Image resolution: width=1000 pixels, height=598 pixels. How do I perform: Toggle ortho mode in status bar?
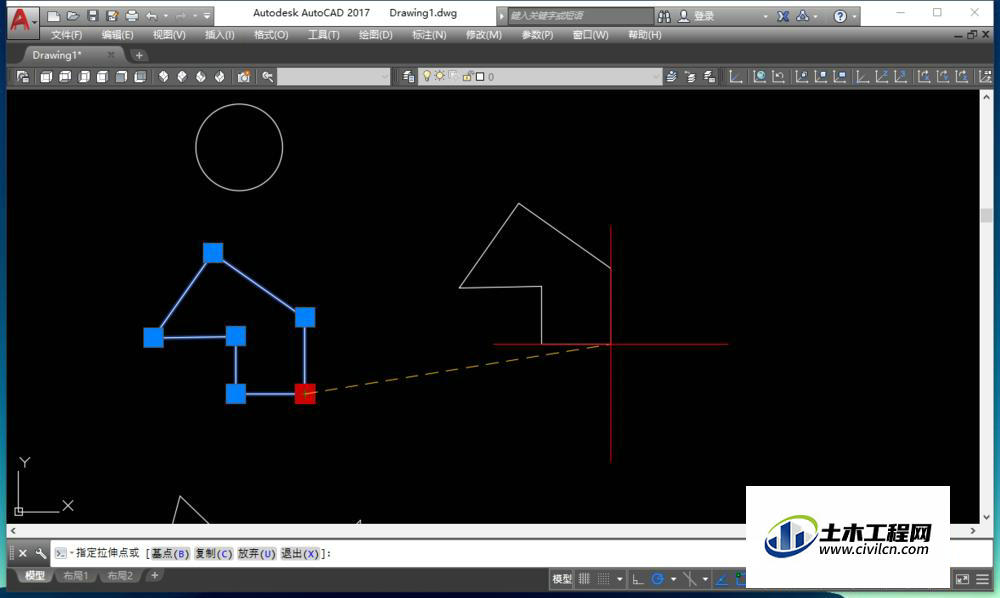tap(637, 579)
